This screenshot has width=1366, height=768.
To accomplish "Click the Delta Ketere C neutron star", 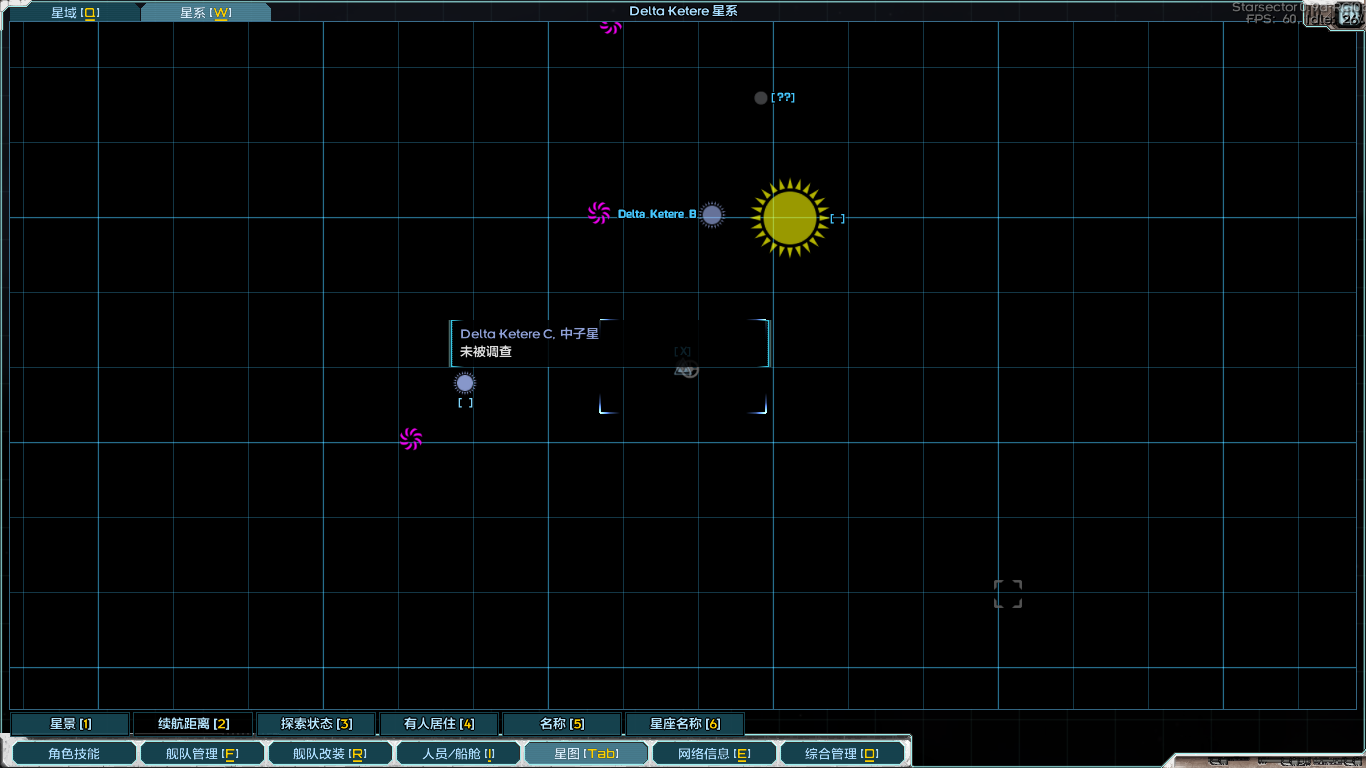I will click(x=465, y=383).
